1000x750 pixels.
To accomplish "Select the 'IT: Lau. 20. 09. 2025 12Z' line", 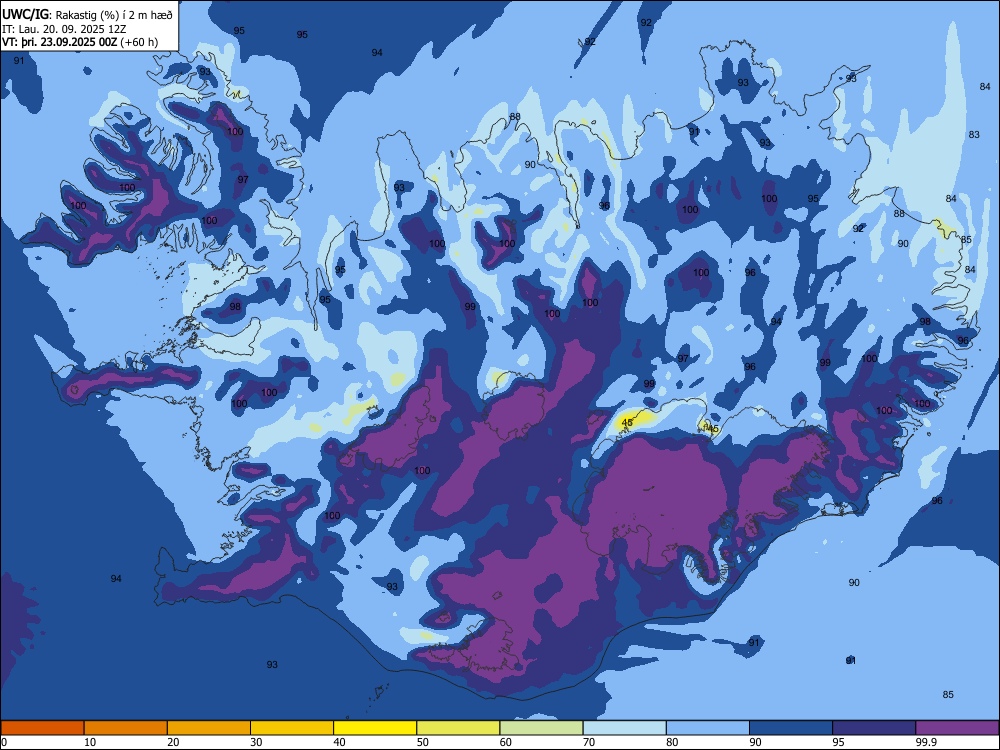I will click(64, 29).
